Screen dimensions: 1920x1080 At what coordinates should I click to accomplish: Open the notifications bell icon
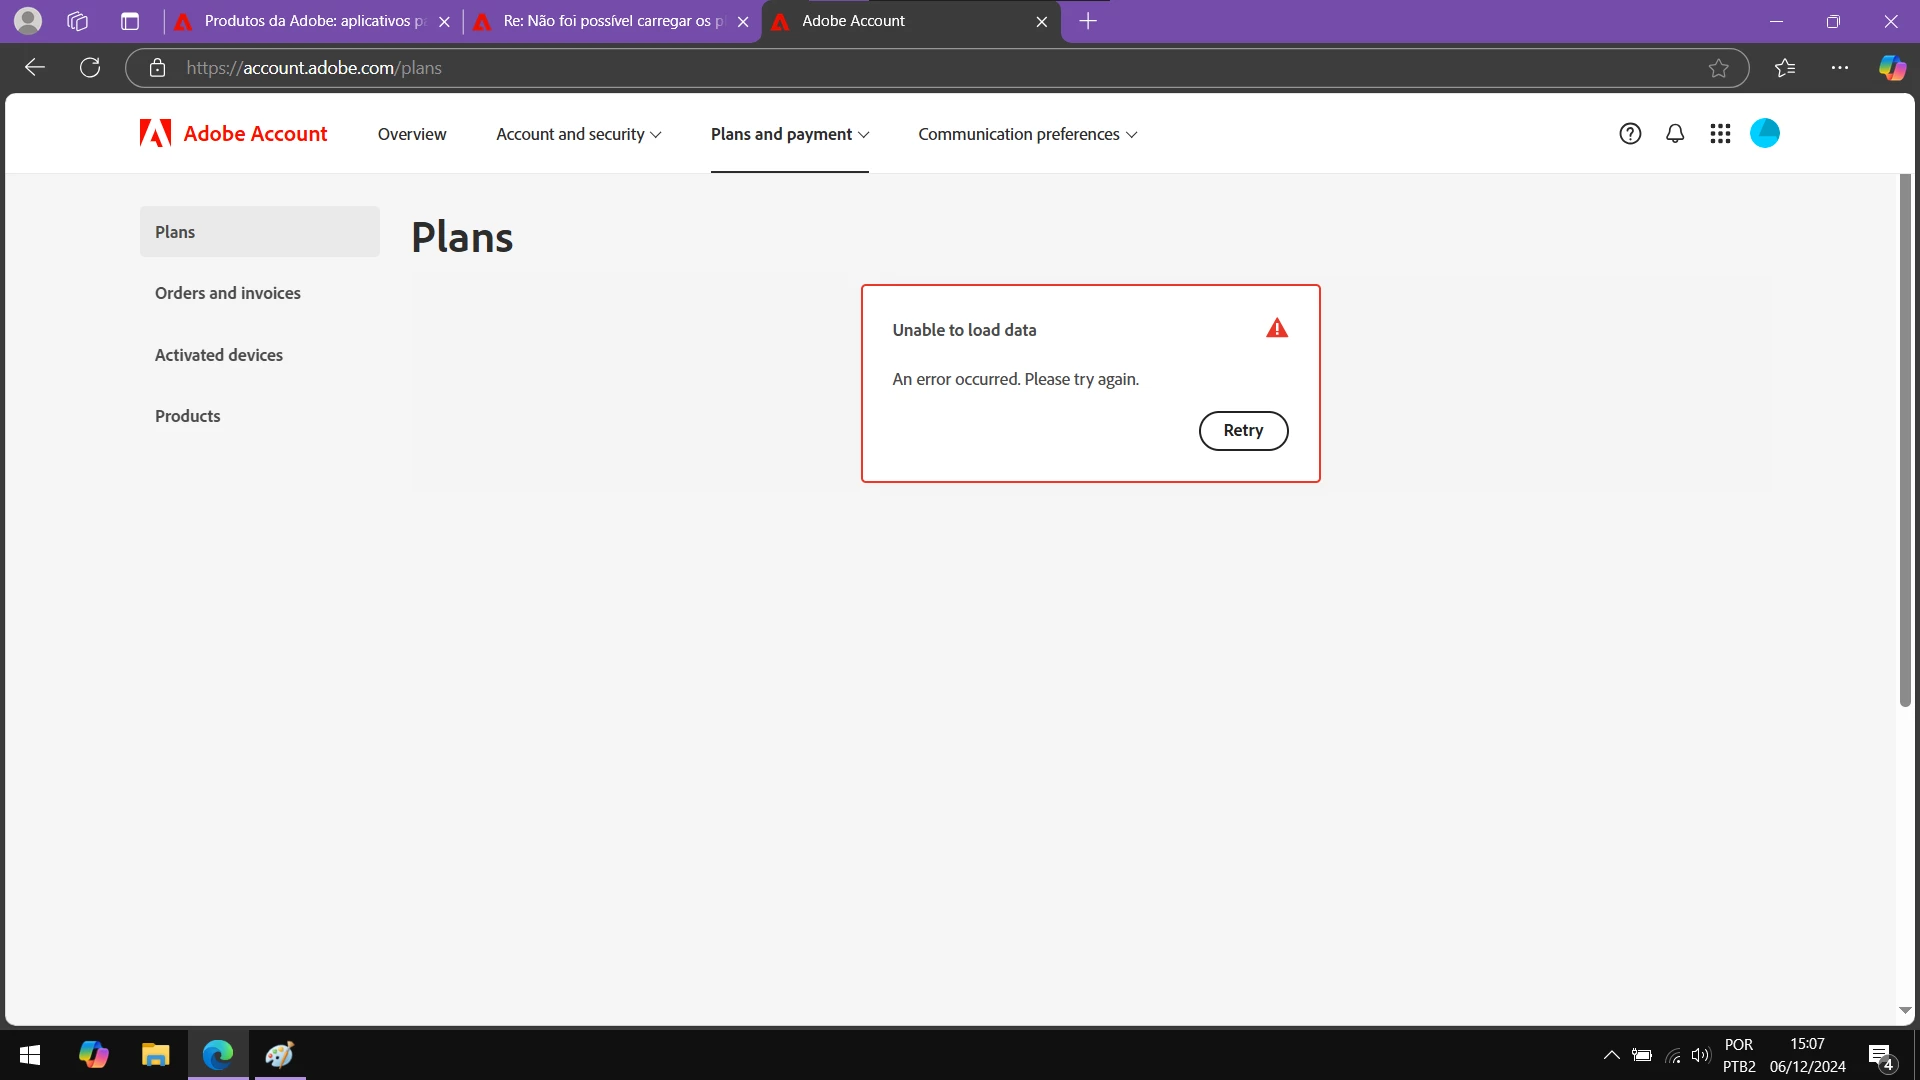point(1675,134)
